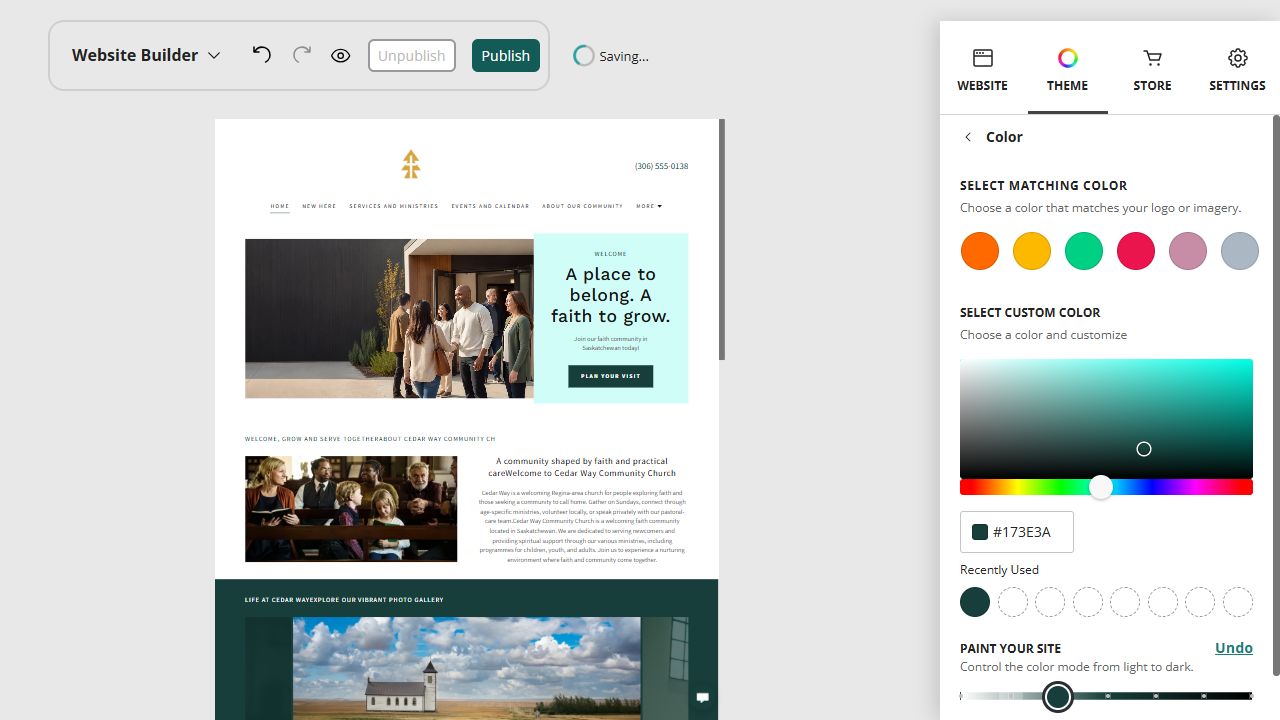Open the Settings tab
This screenshot has width=1280, height=720.
[x=1237, y=70]
